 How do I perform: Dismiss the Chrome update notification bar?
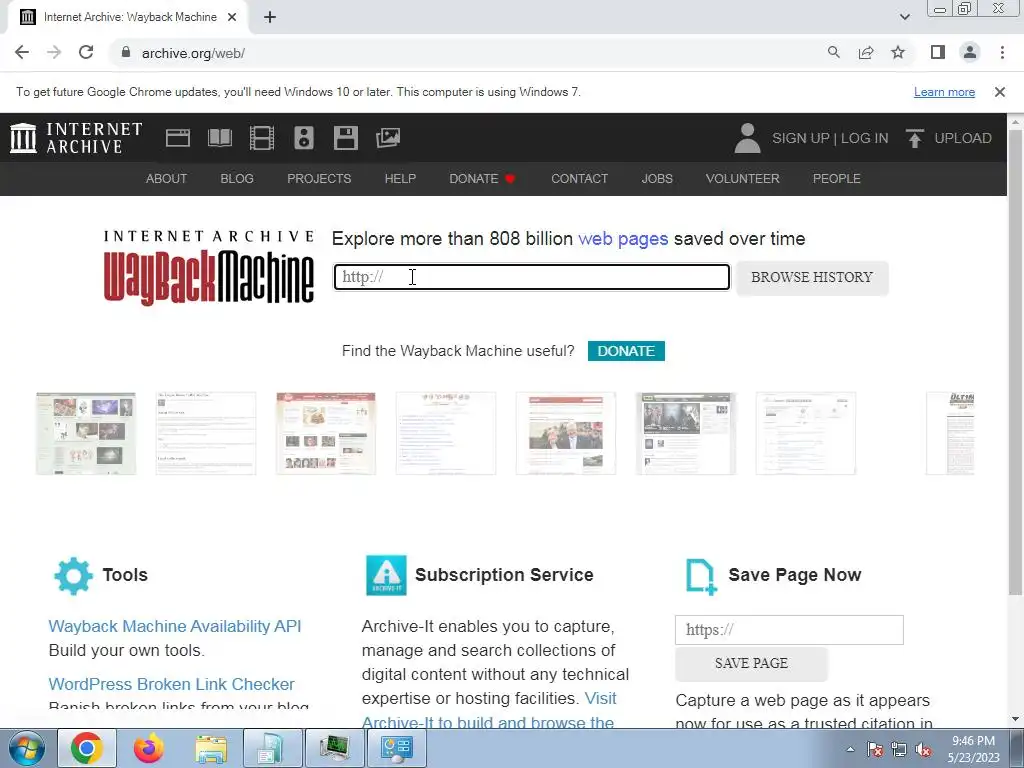(x=1000, y=92)
